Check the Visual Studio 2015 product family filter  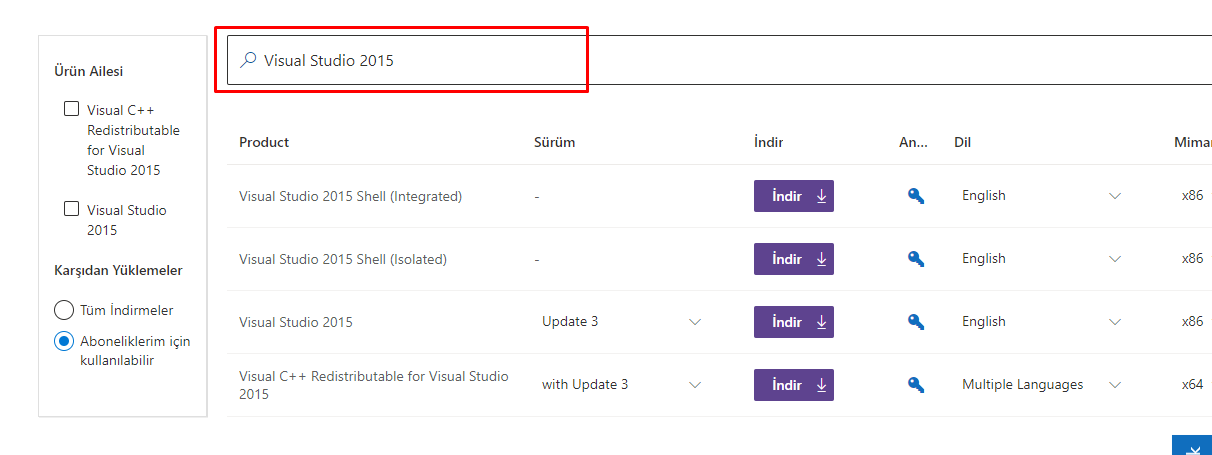point(72,209)
